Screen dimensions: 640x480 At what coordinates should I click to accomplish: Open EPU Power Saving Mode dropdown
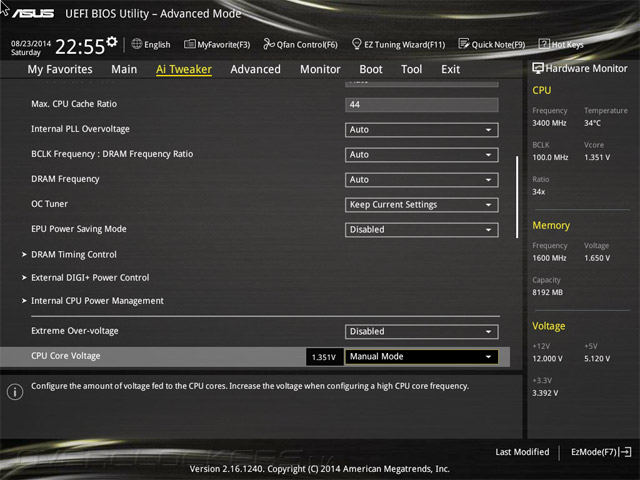(422, 229)
